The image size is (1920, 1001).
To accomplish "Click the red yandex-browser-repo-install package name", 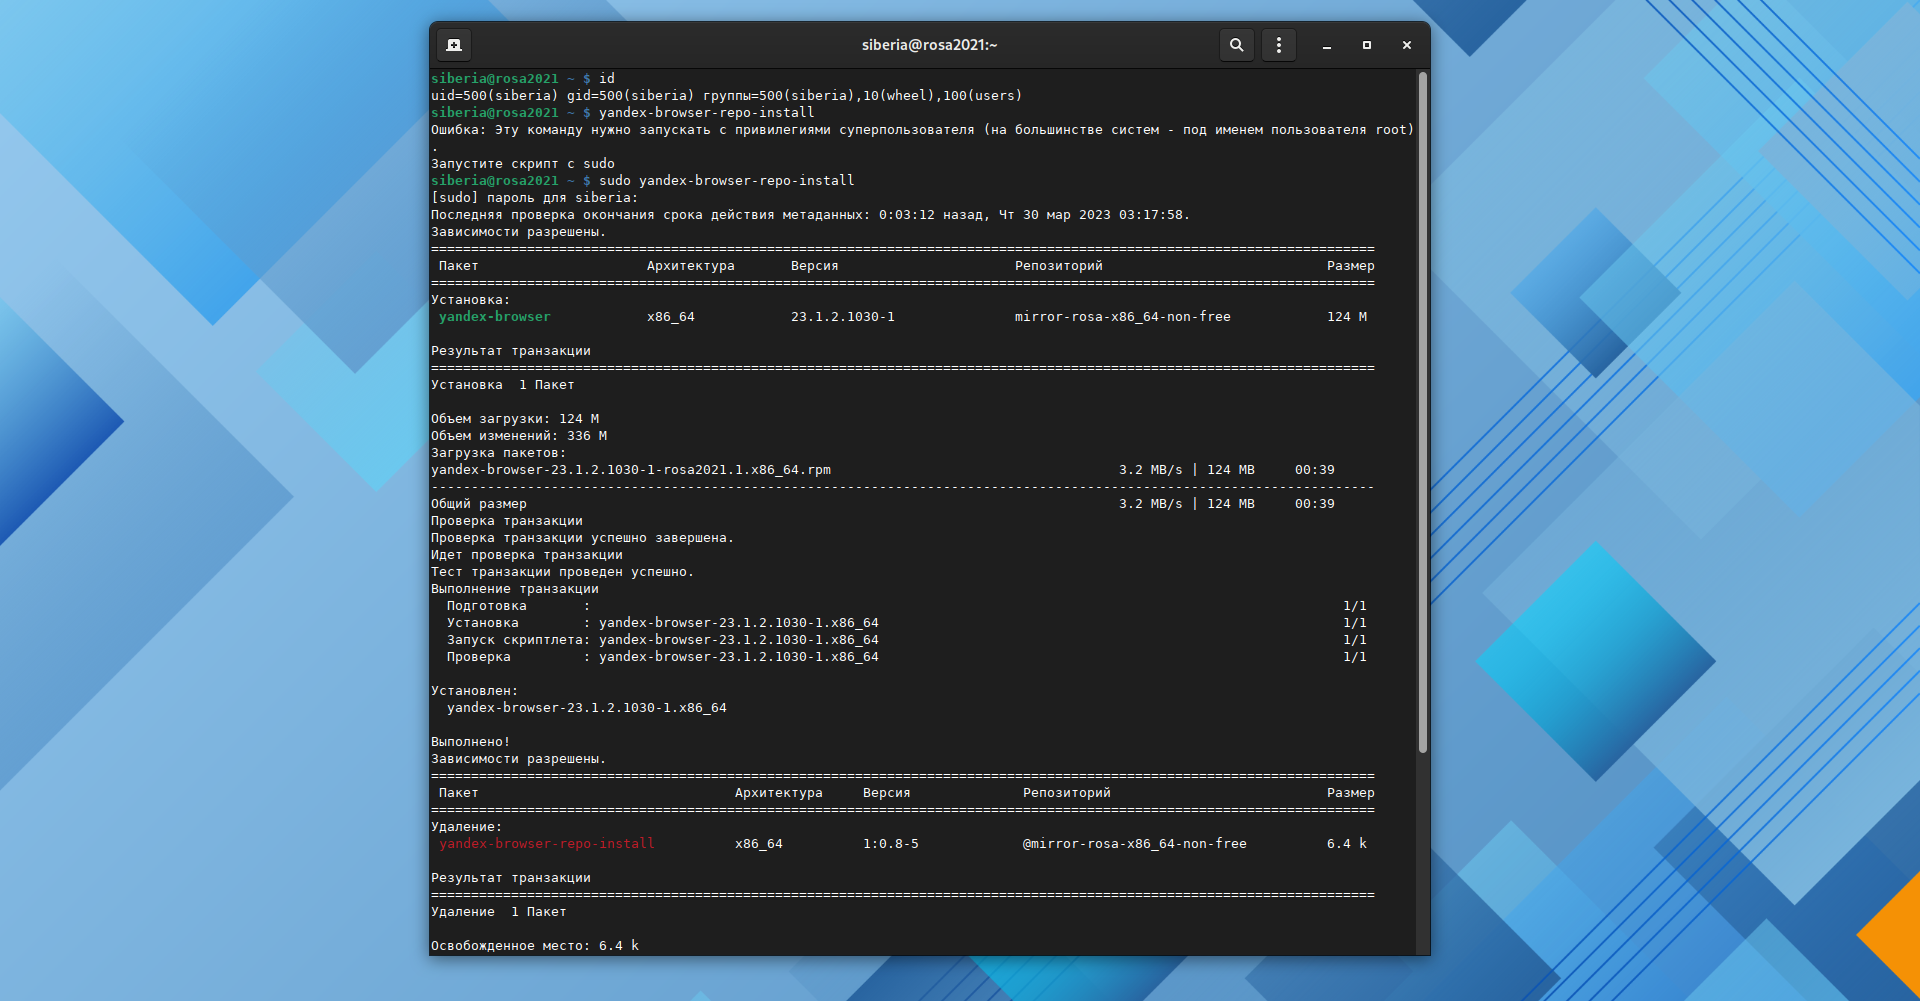I will (x=546, y=844).
